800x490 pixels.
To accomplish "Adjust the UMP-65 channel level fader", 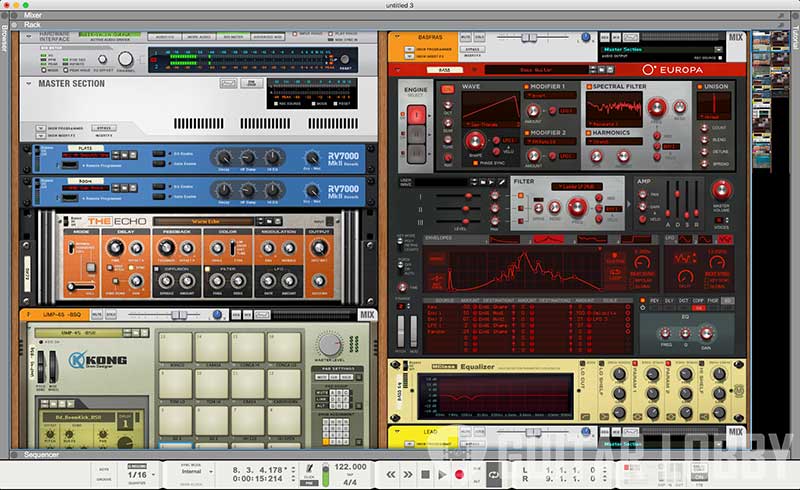I will [179, 315].
